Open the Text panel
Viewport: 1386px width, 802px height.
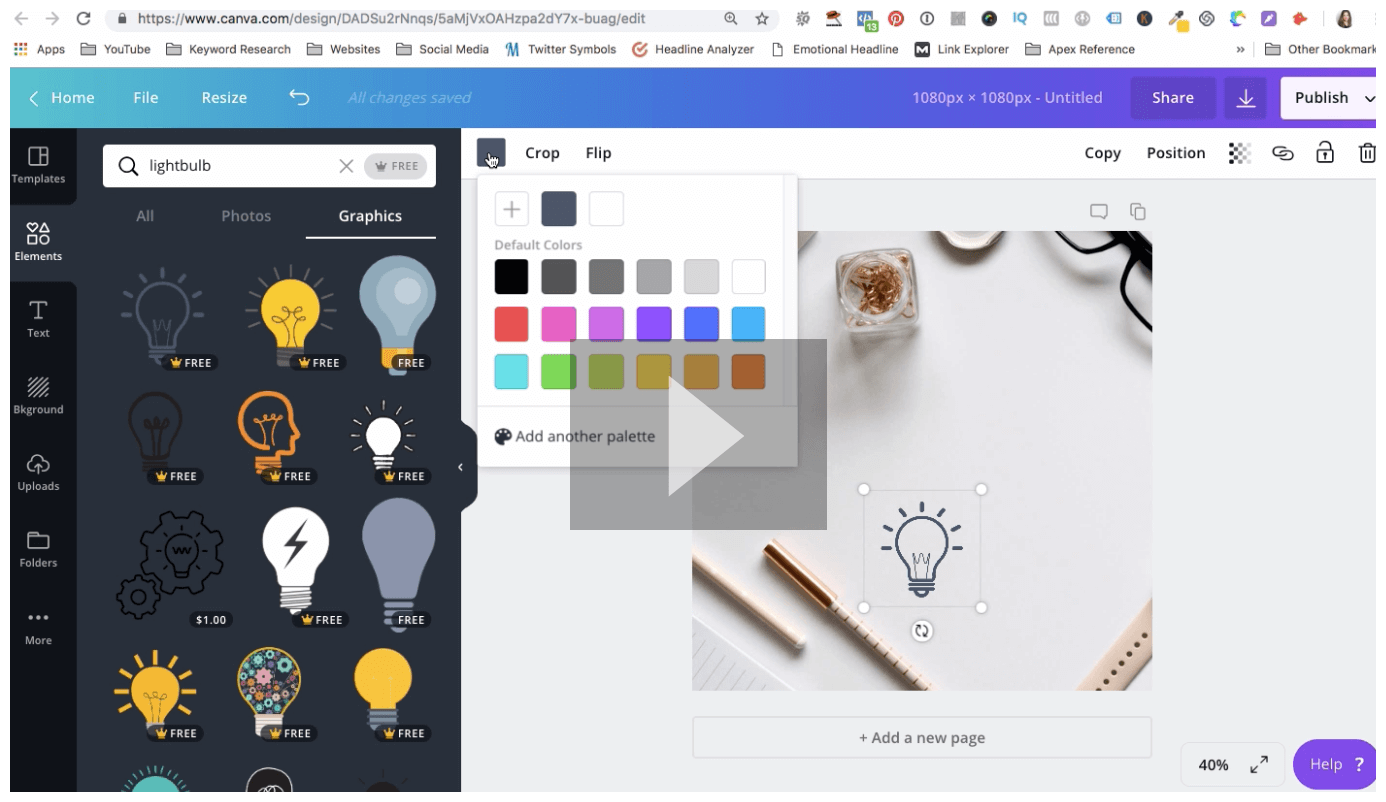(38, 320)
